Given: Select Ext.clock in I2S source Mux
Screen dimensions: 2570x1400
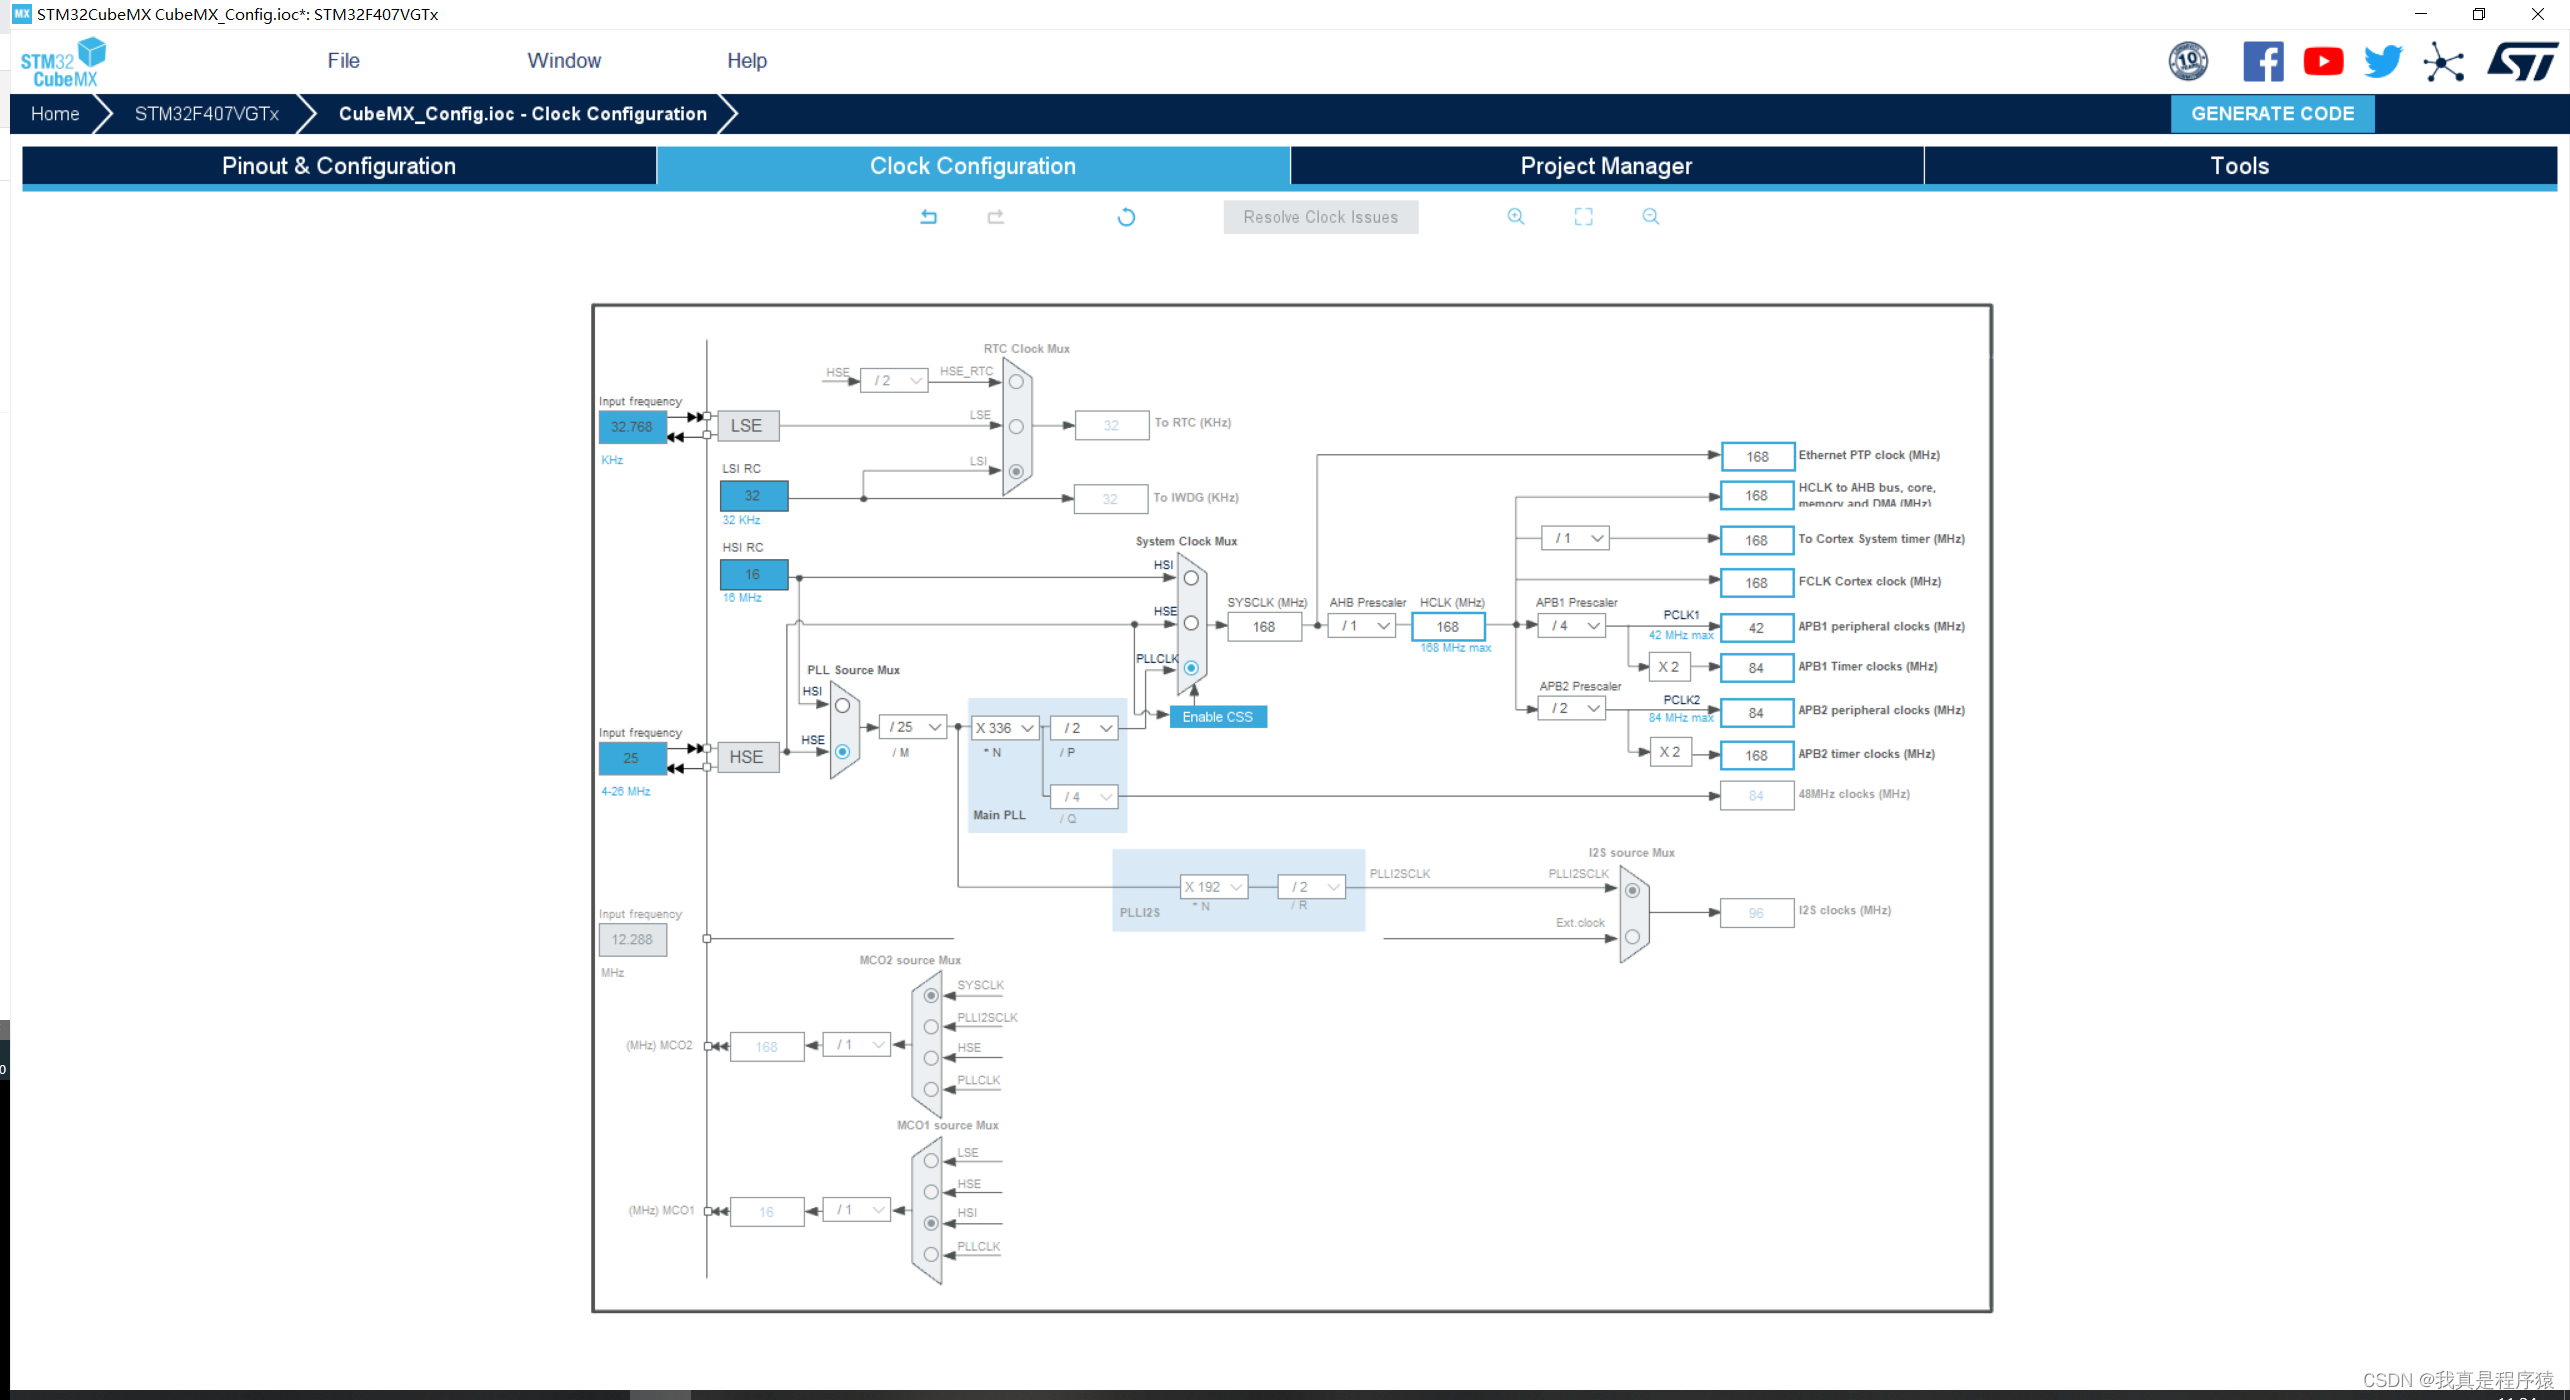Looking at the screenshot, I should 1632,937.
